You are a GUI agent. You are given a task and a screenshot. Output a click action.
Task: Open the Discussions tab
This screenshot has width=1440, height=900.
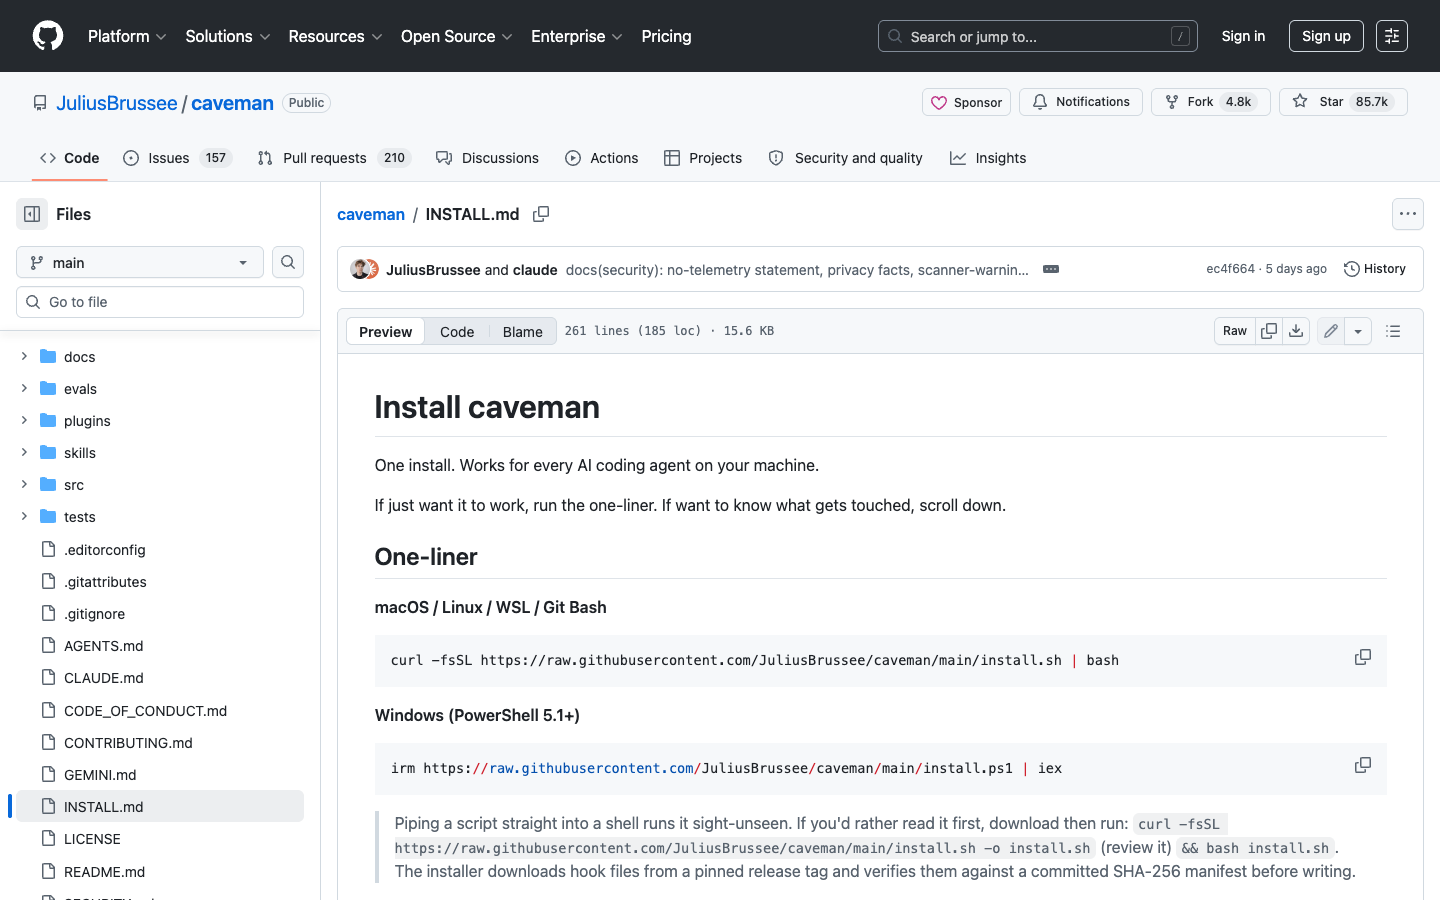click(488, 158)
